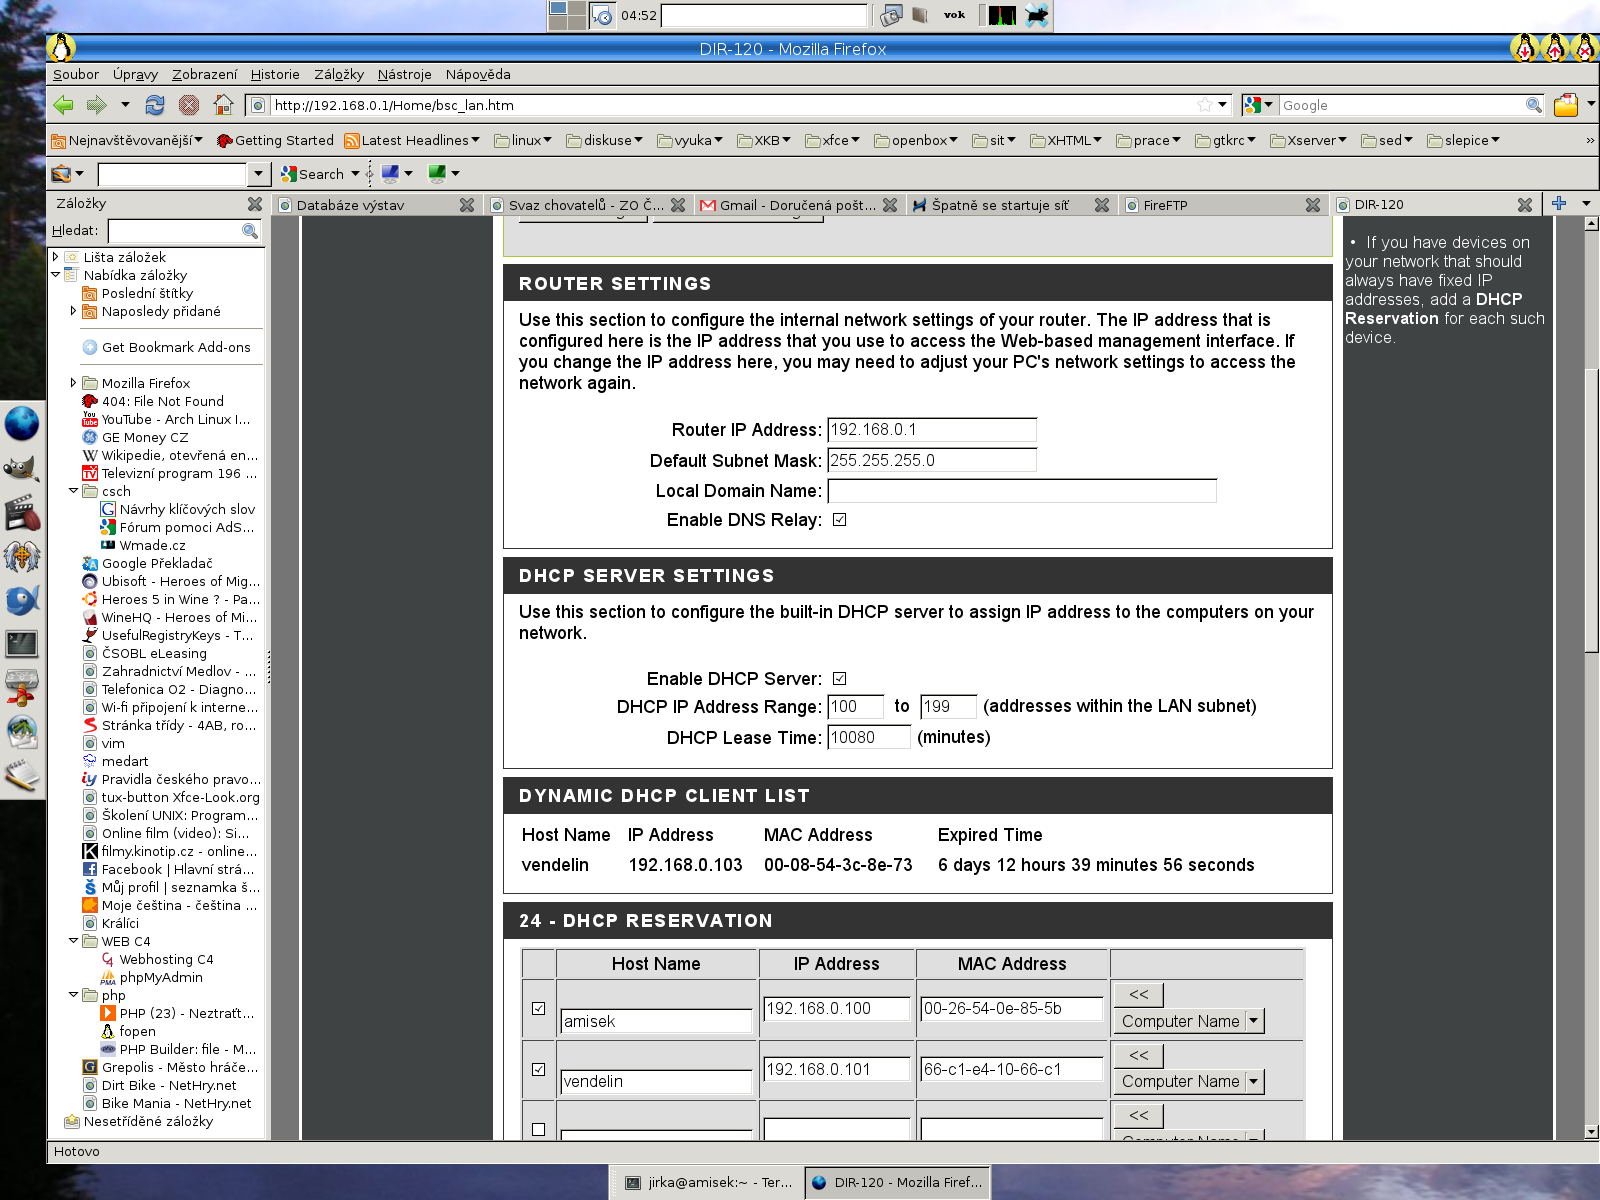The image size is (1600, 1200).
Task: Click the workspace switcher in top panel
Action: [567, 15]
